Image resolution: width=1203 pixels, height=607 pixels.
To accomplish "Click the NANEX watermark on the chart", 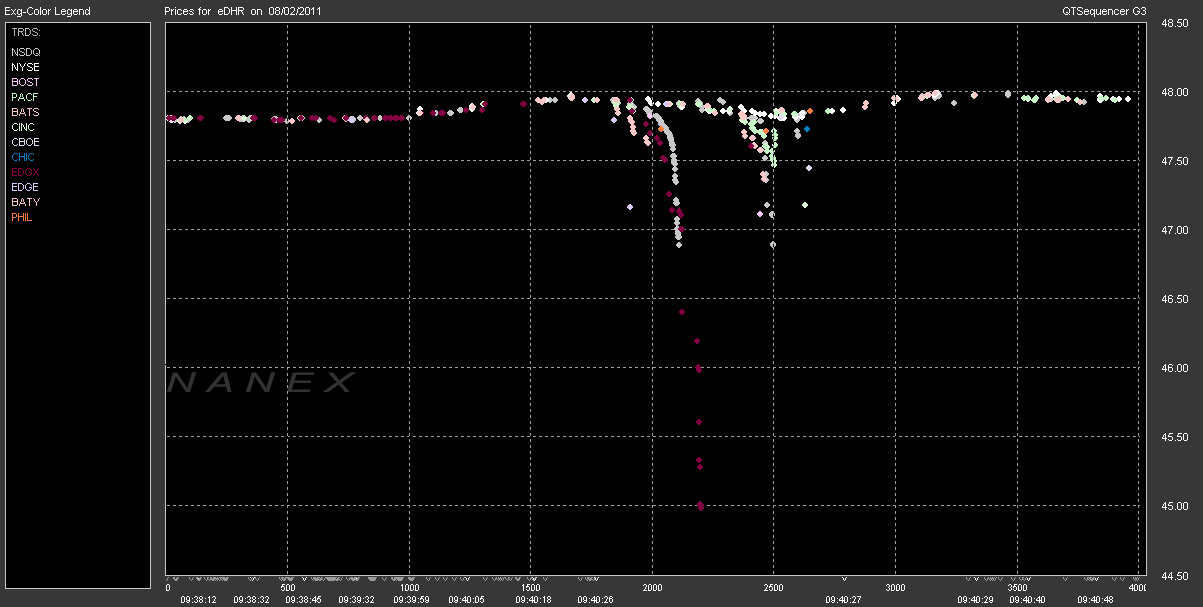I will (x=261, y=382).
